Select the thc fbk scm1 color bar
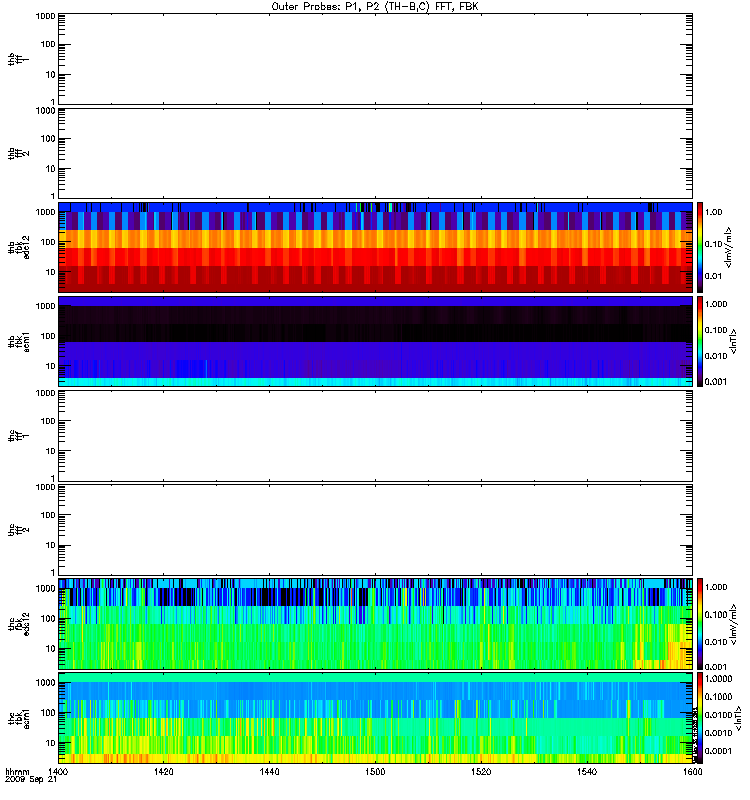The height and width of the screenshot is (800, 750). click(699, 718)
